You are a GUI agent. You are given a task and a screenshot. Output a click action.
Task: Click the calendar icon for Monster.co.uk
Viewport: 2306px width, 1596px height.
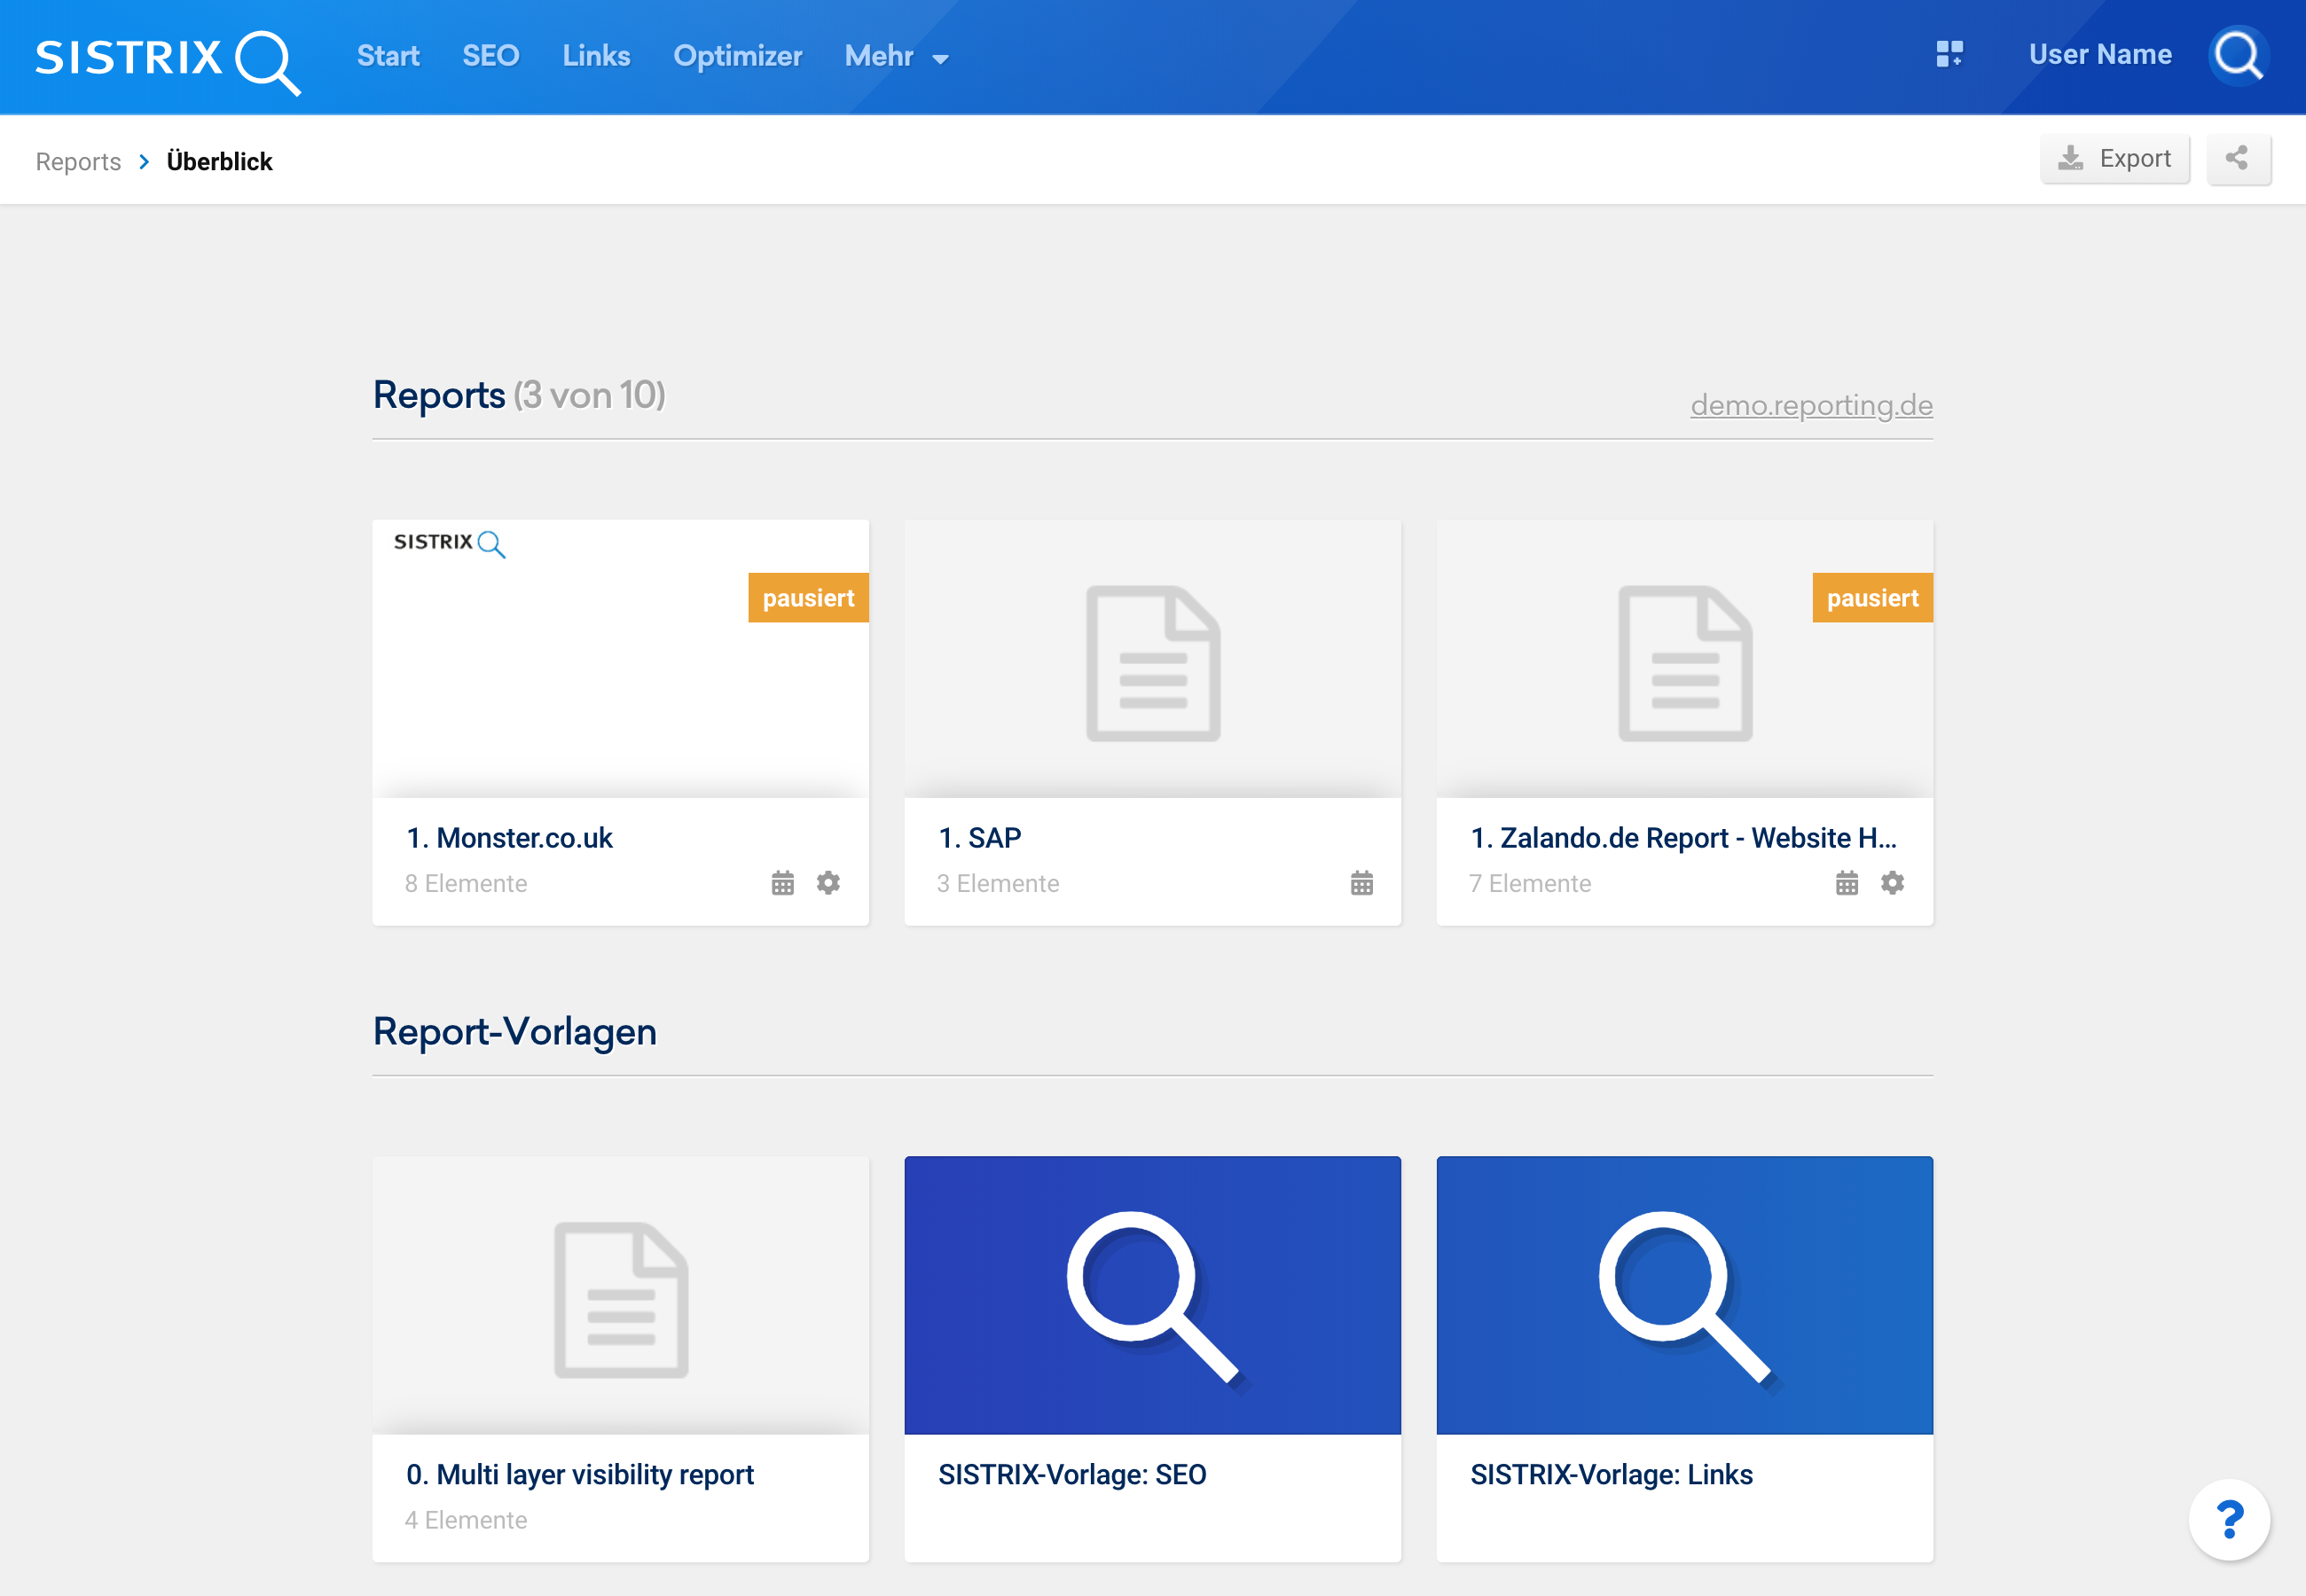783,881
